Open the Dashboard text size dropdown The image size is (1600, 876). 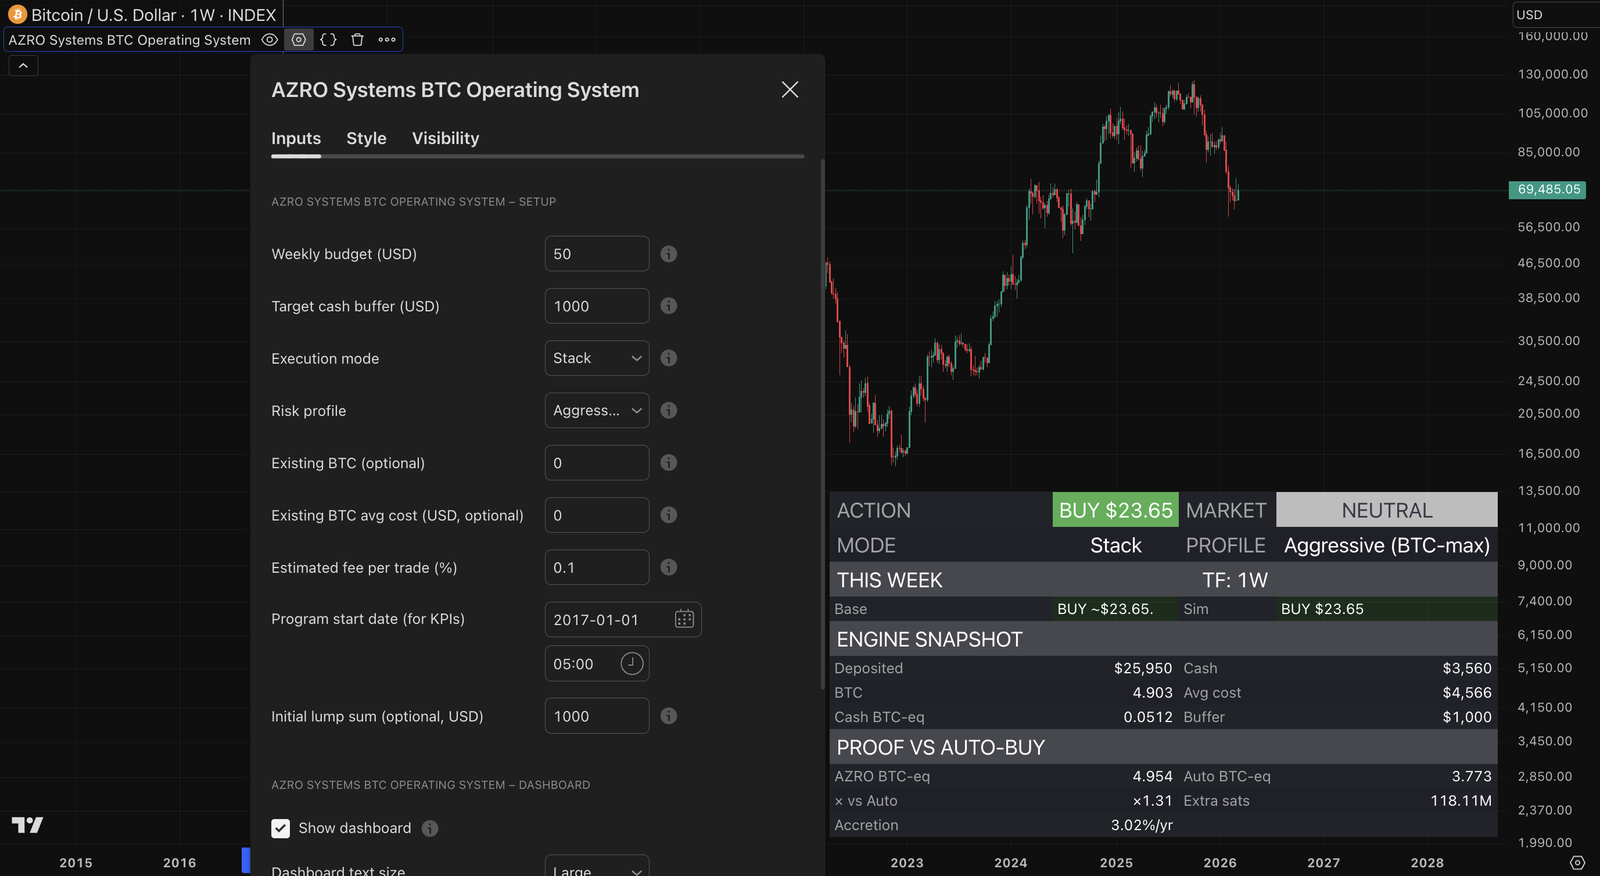click(597, 867)
